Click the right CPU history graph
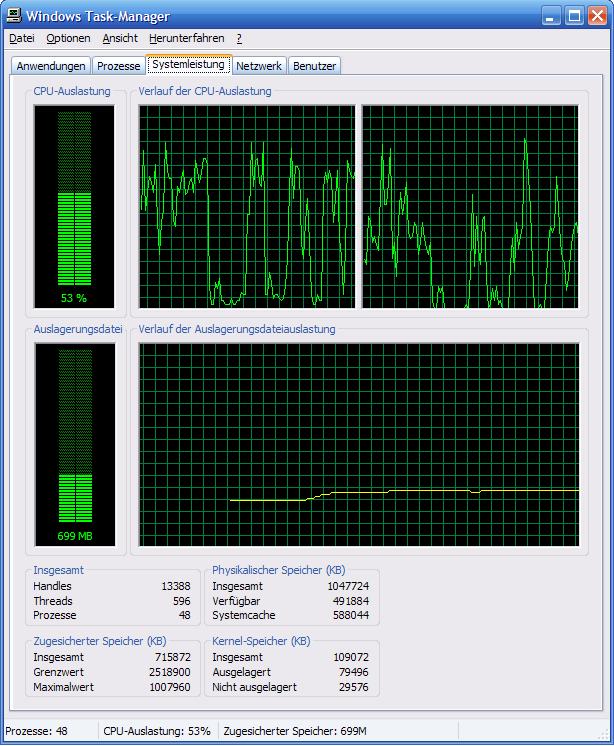This screenshot has height=746, width=614. point(470,206)
